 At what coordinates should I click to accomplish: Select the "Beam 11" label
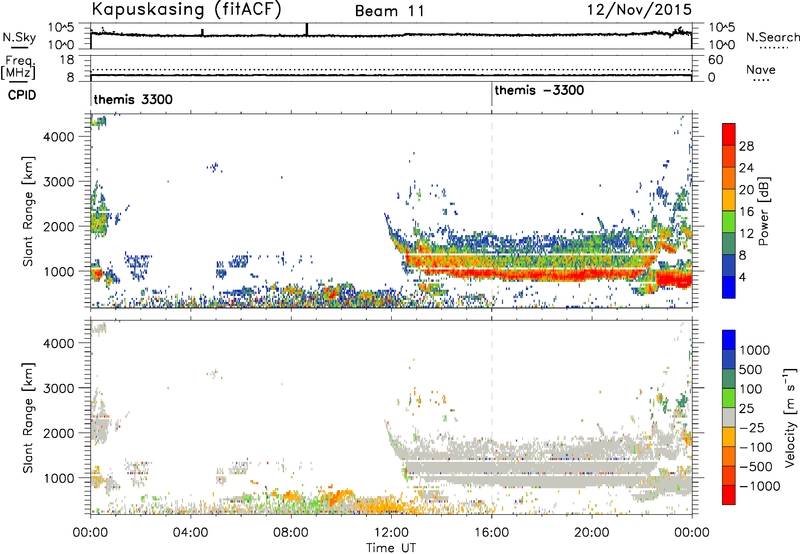point(390,11)
